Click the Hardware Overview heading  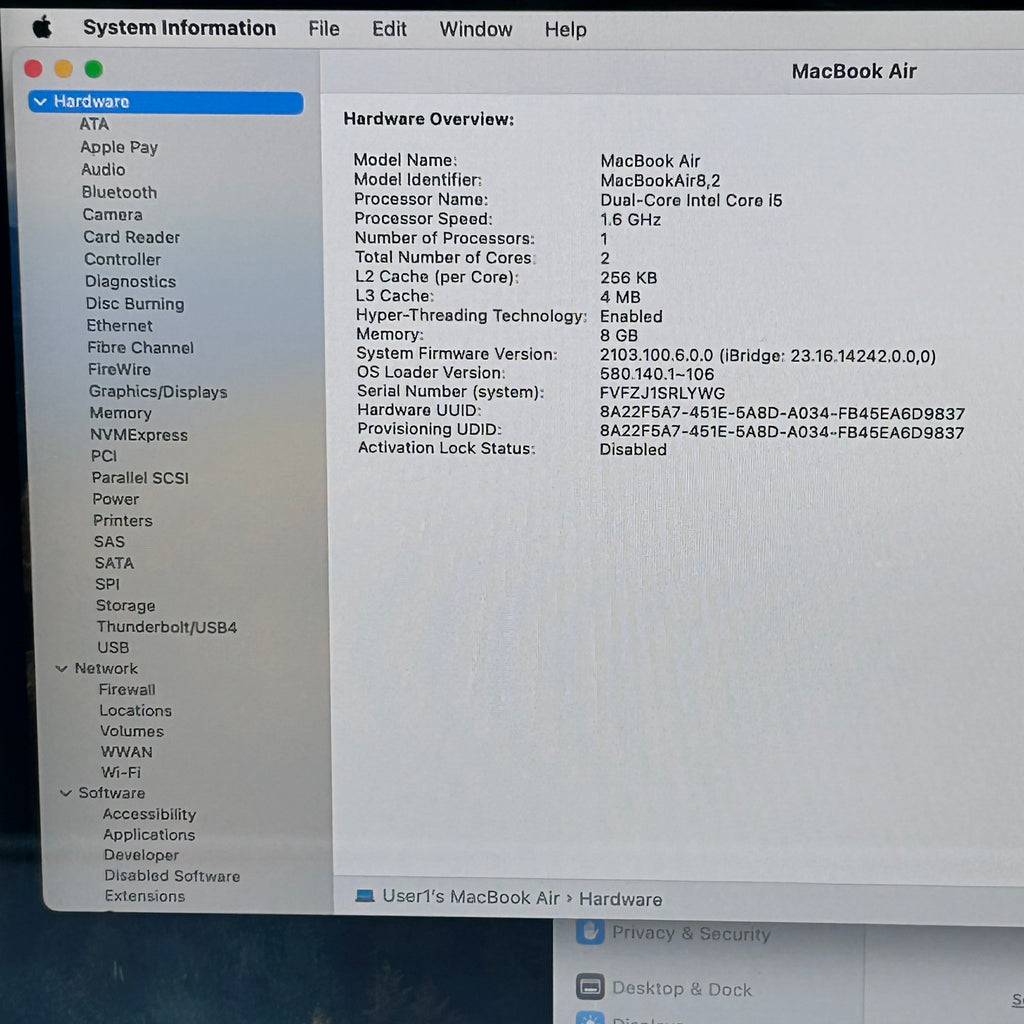pyautogui.click(x=428, y=119)
